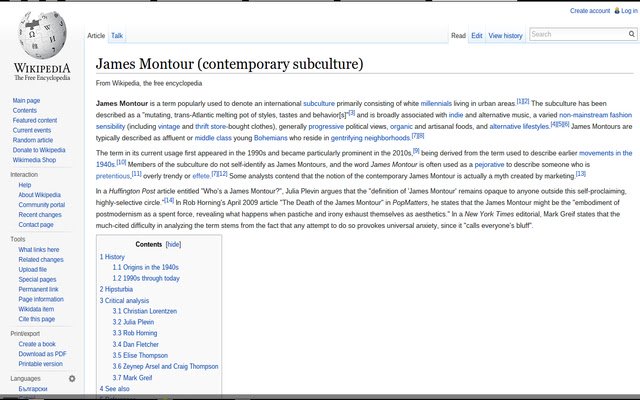The image size is (640, 400).
Task: Open the subculture link in first paragraph
Action: (x=319, y=104)
